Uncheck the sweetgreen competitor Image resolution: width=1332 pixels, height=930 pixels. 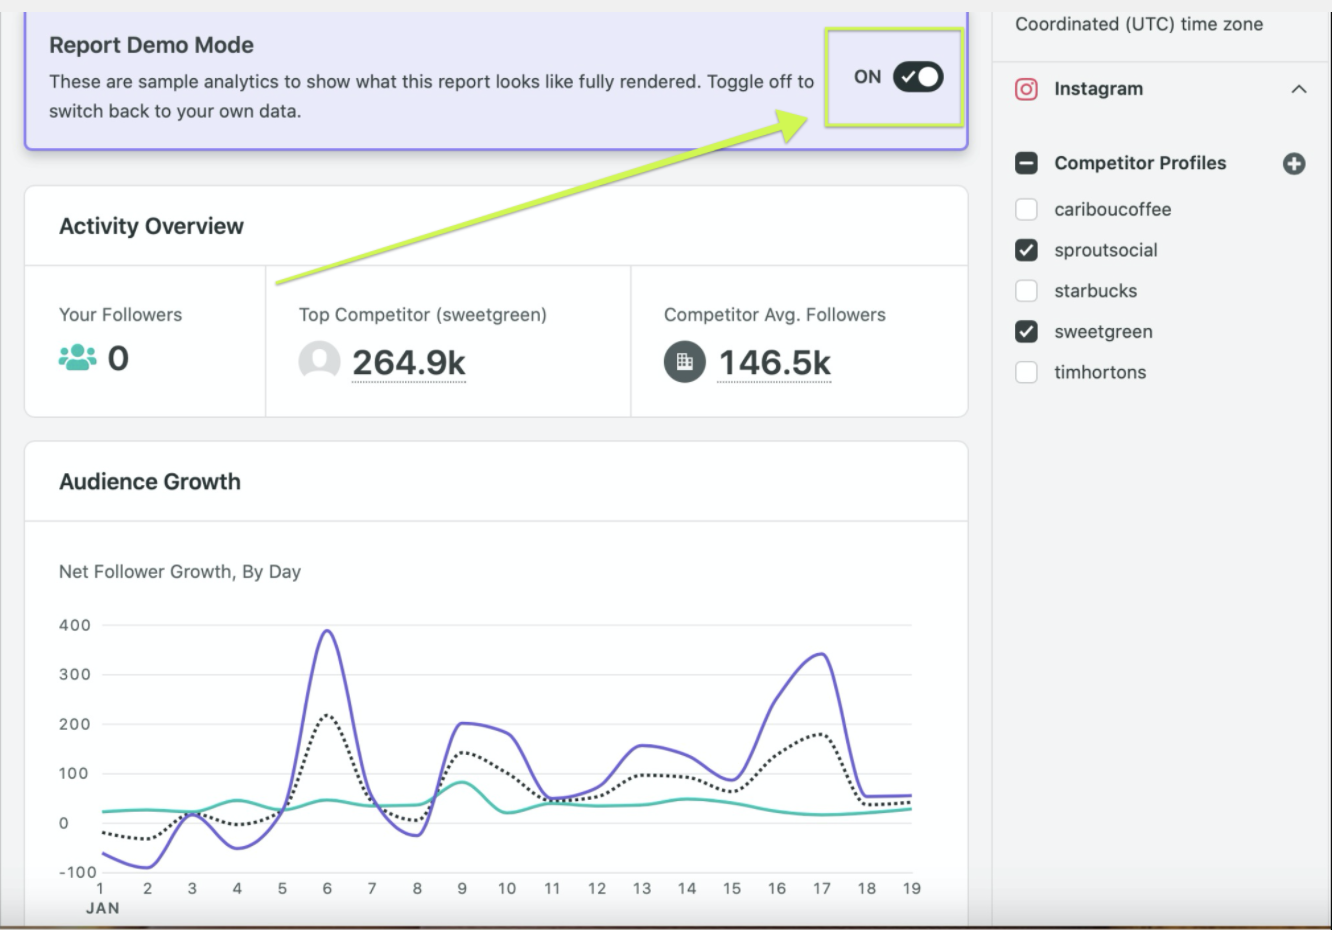pos(1024,331)
